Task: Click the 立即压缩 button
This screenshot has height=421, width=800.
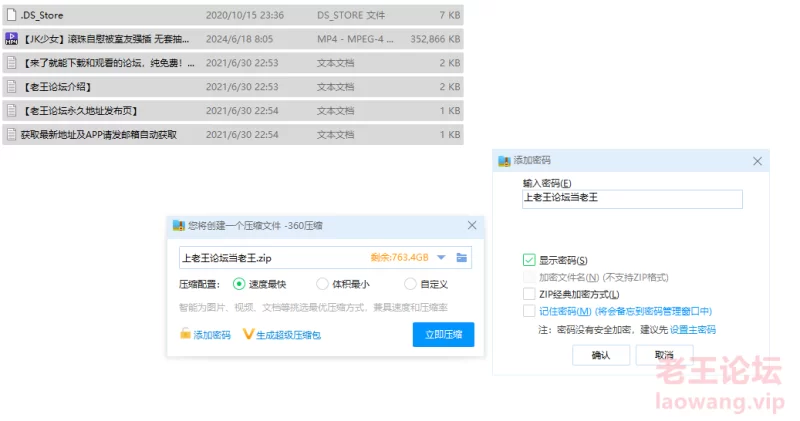Action: pyautogui.click(x=443, y=334)
